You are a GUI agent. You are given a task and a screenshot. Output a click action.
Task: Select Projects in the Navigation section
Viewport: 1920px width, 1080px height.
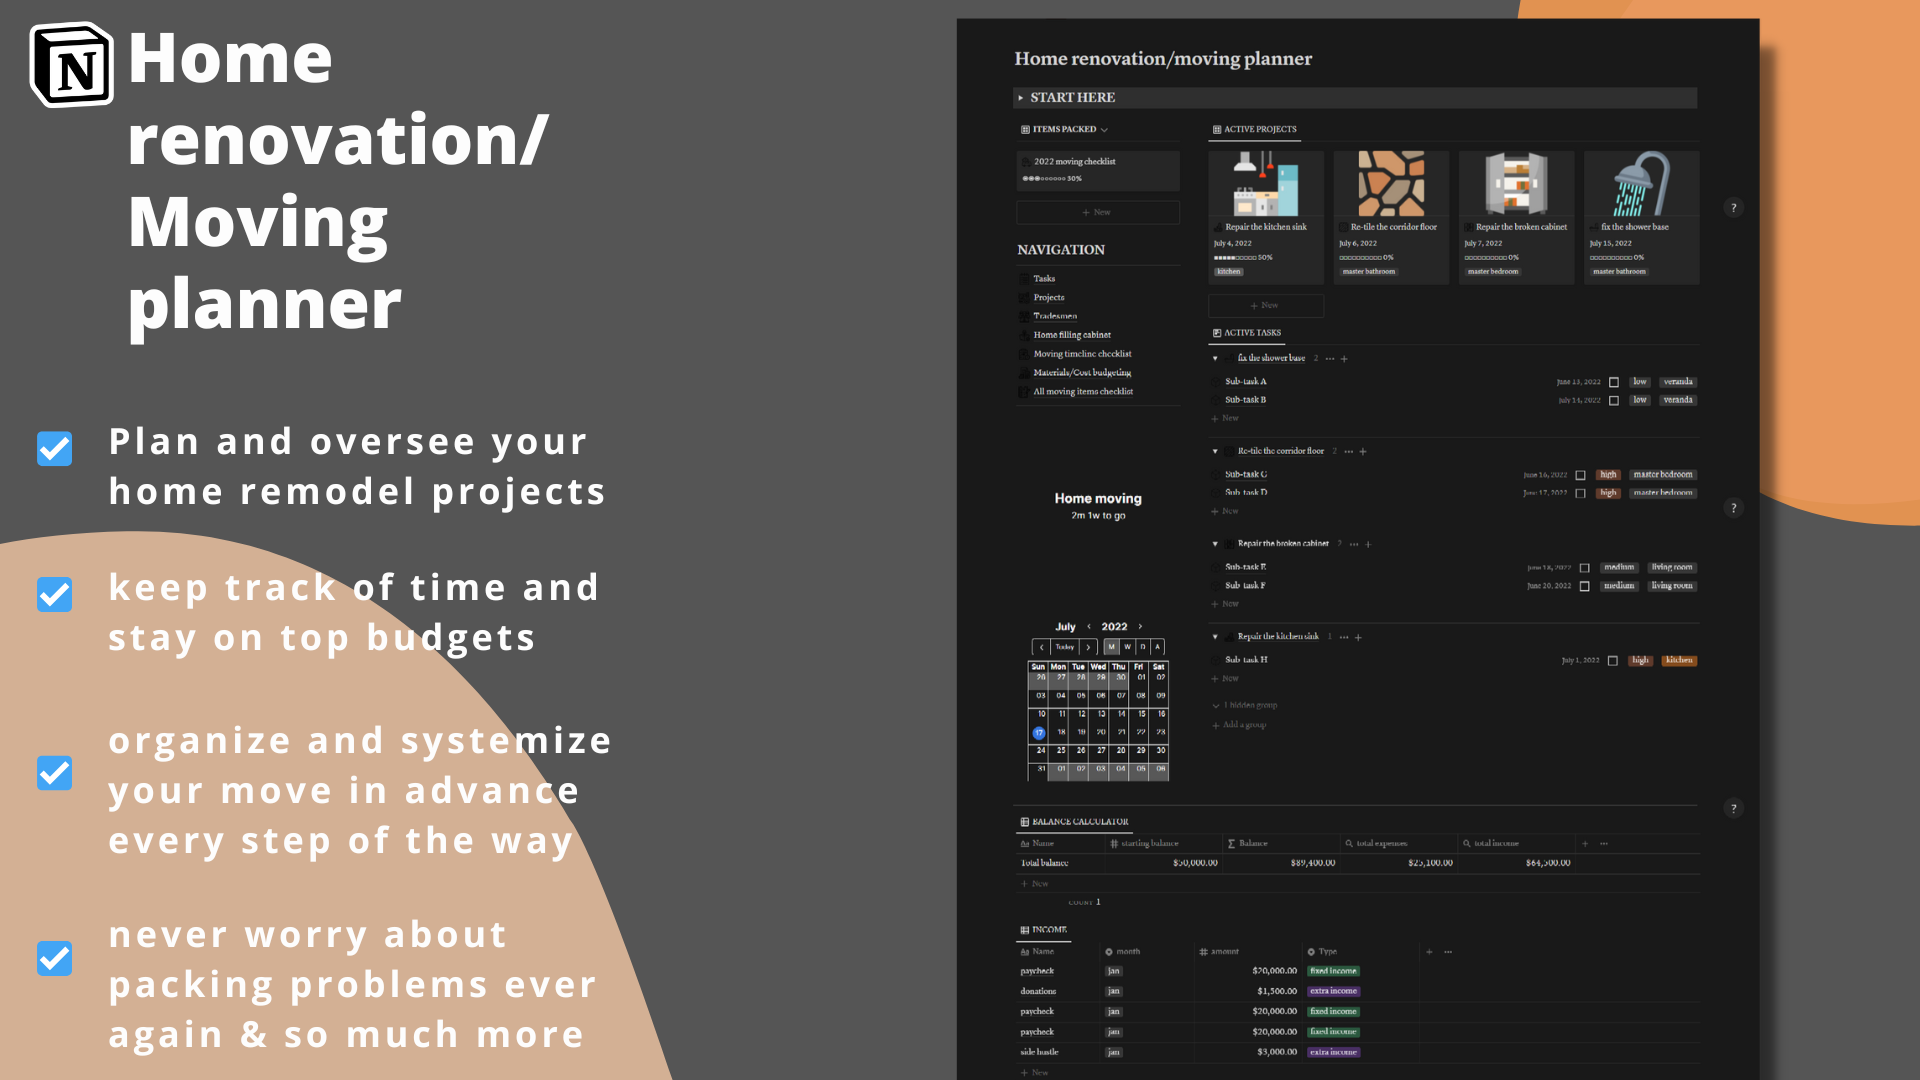coord(1049,297)
